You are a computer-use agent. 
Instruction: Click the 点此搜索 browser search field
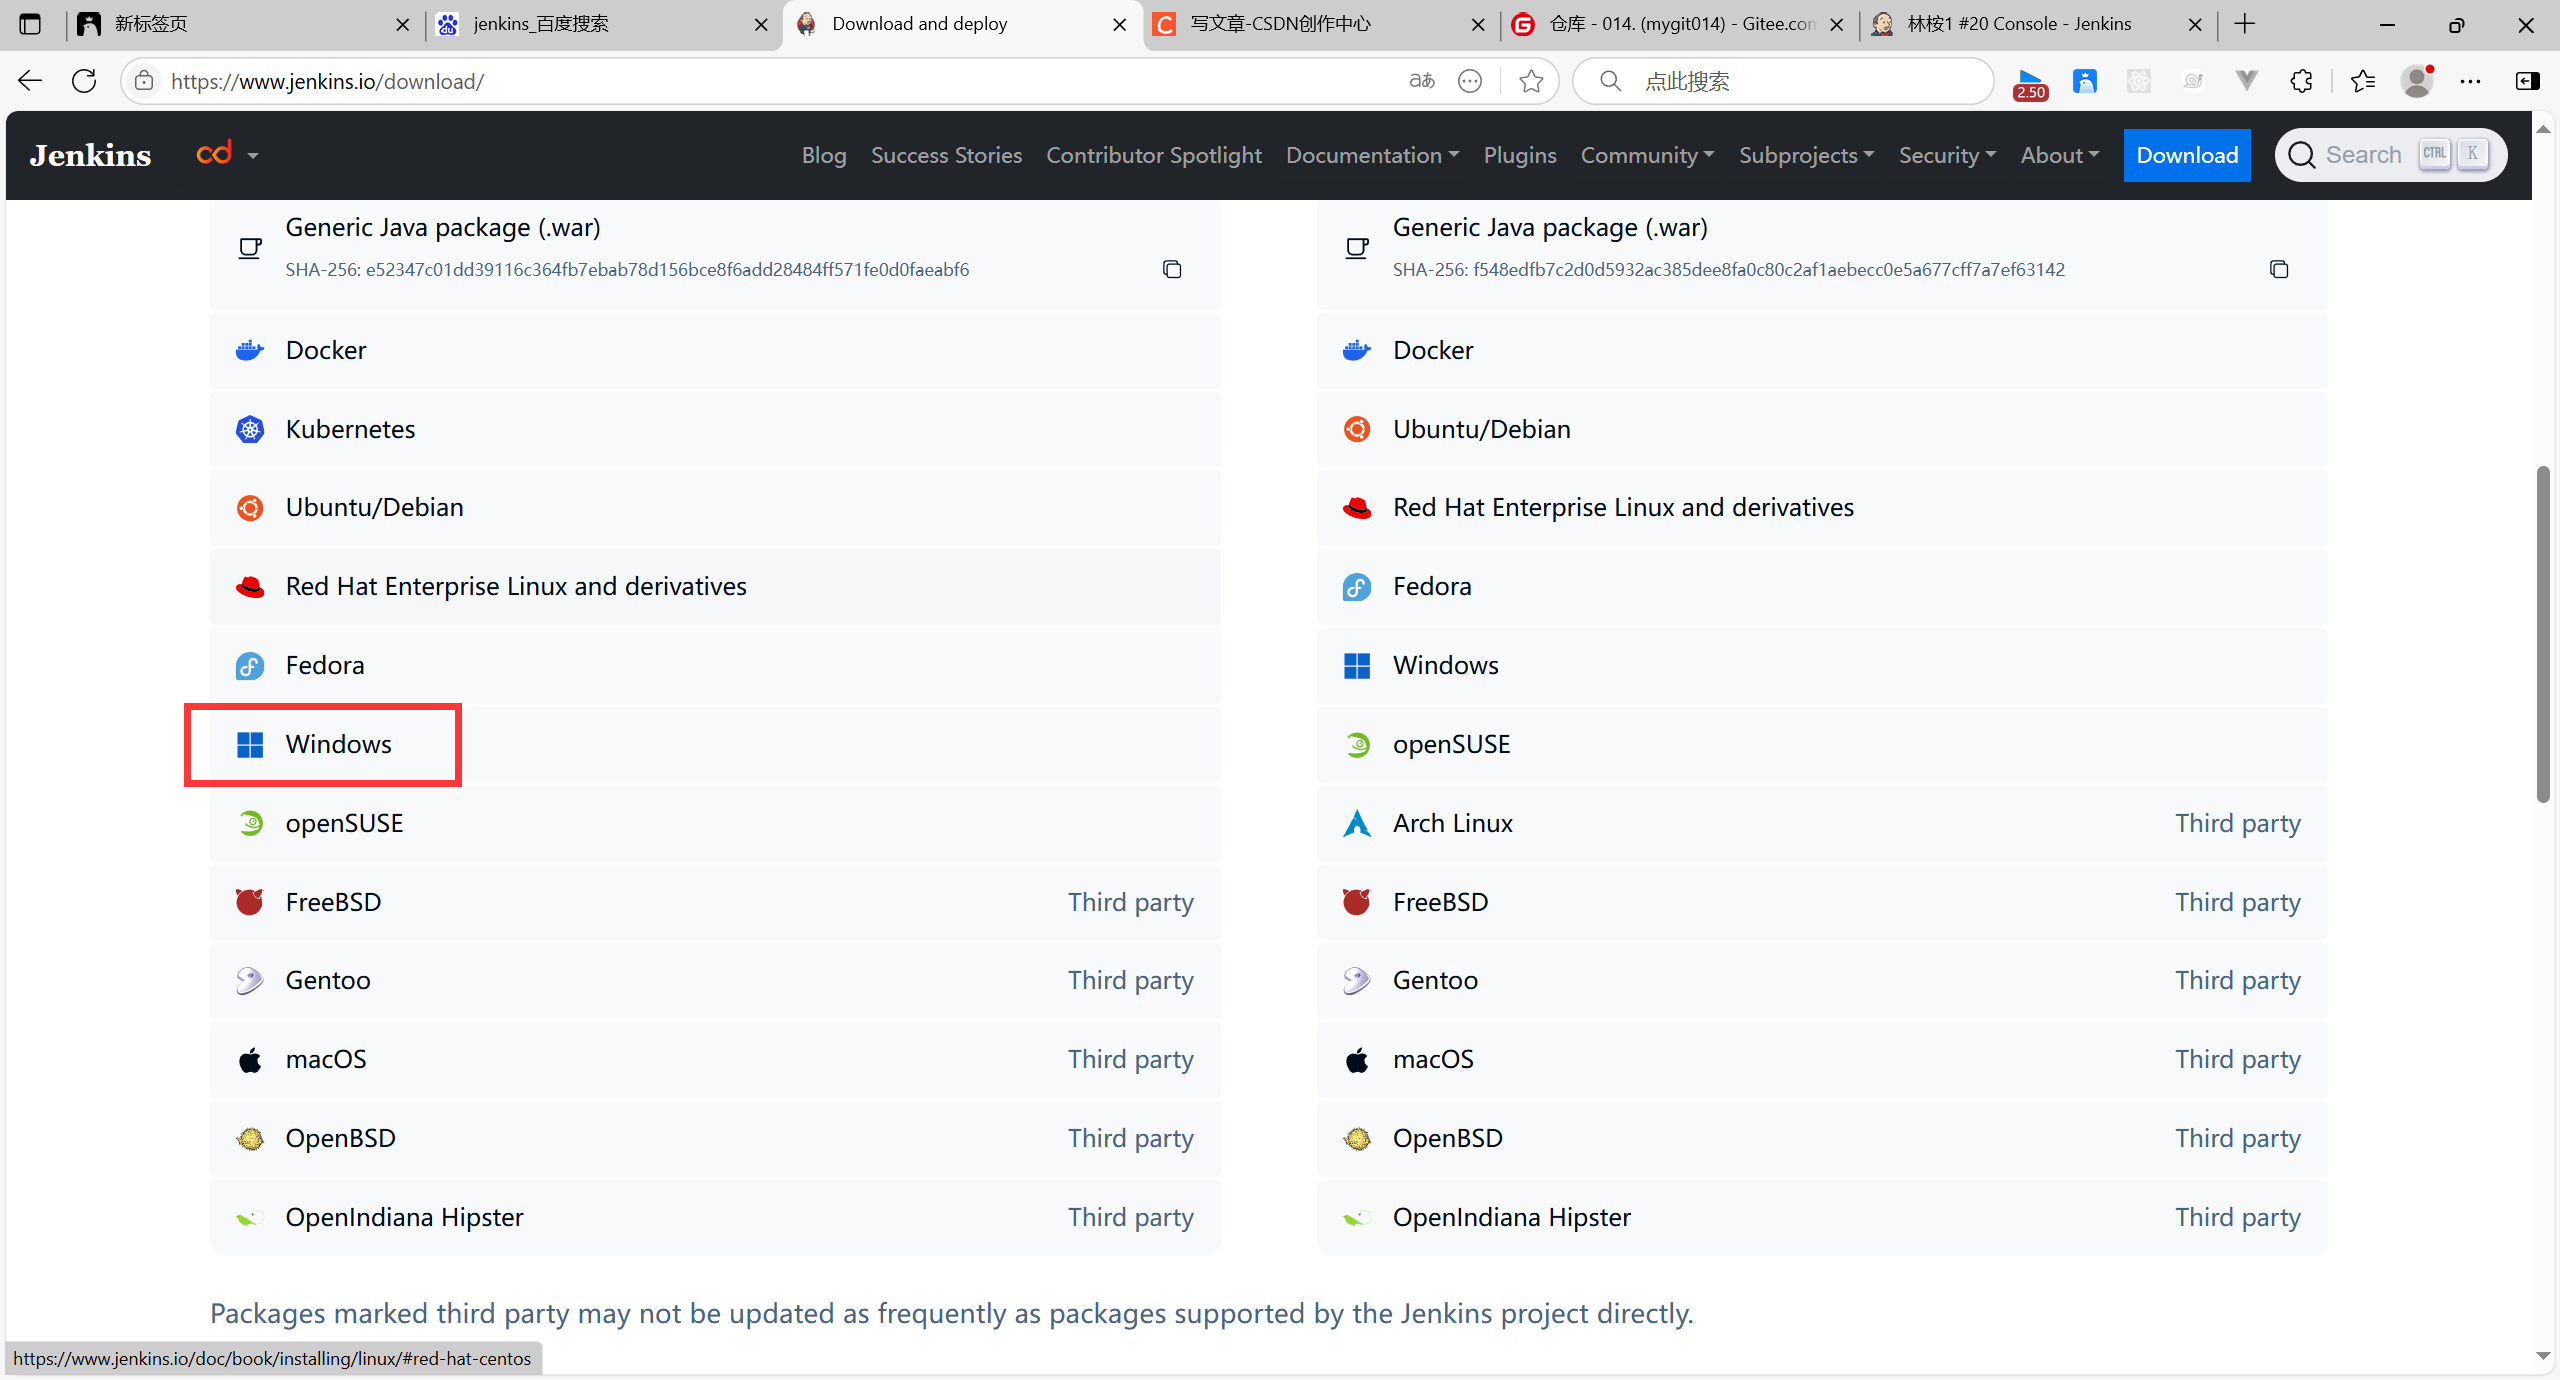coord(1783,81)
